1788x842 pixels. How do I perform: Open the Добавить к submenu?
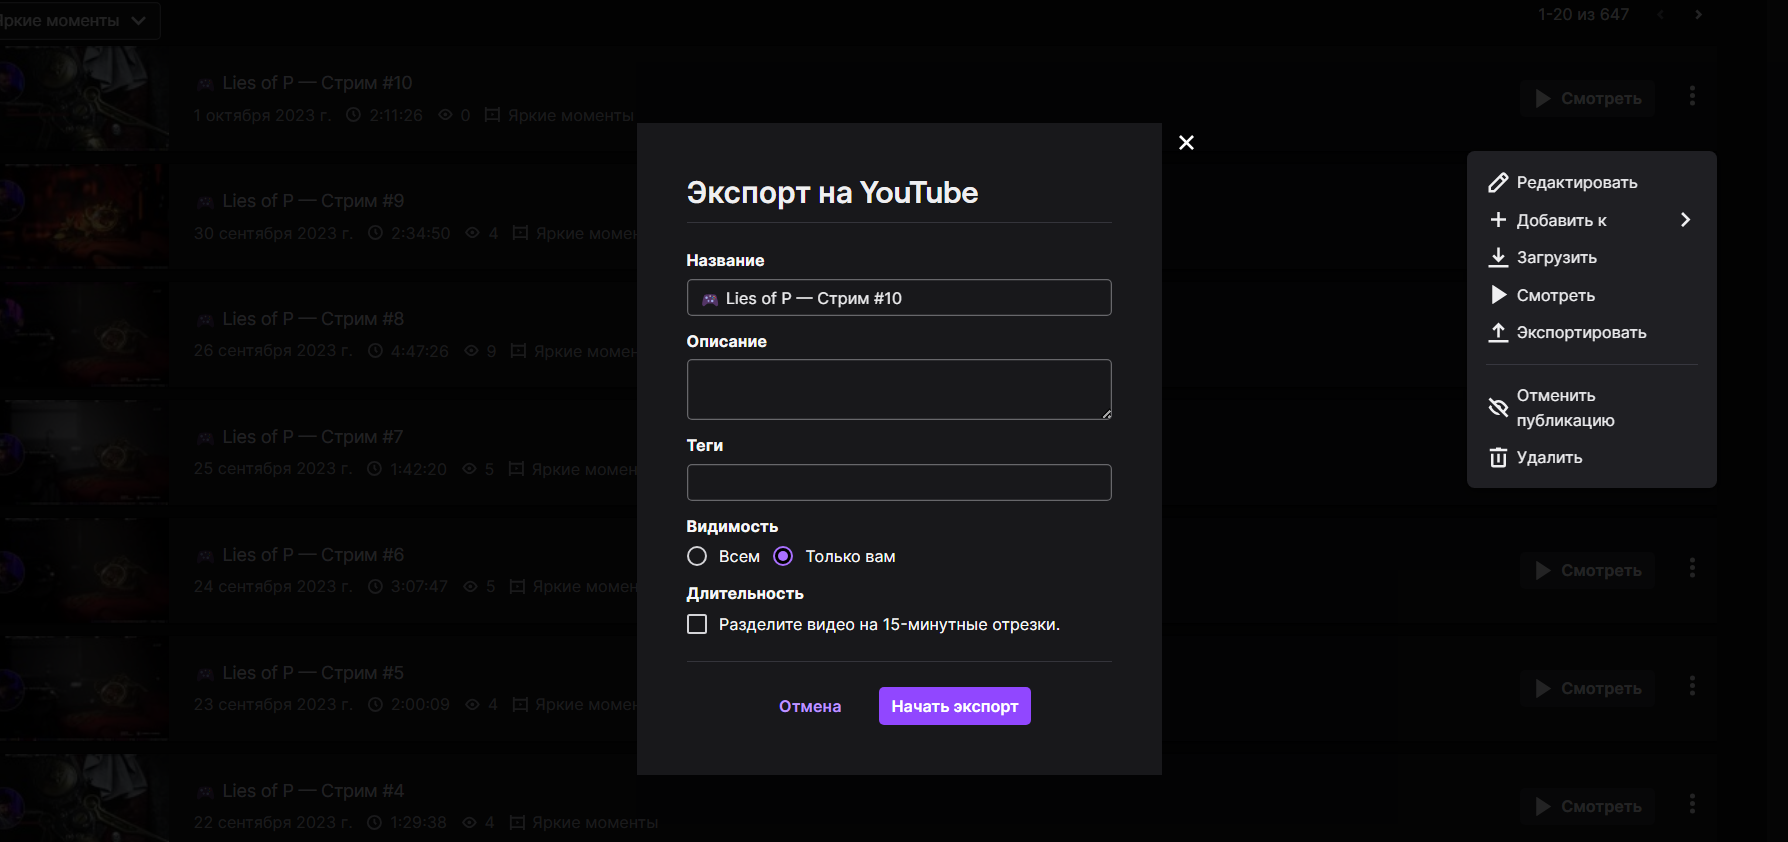point(1592,220)
